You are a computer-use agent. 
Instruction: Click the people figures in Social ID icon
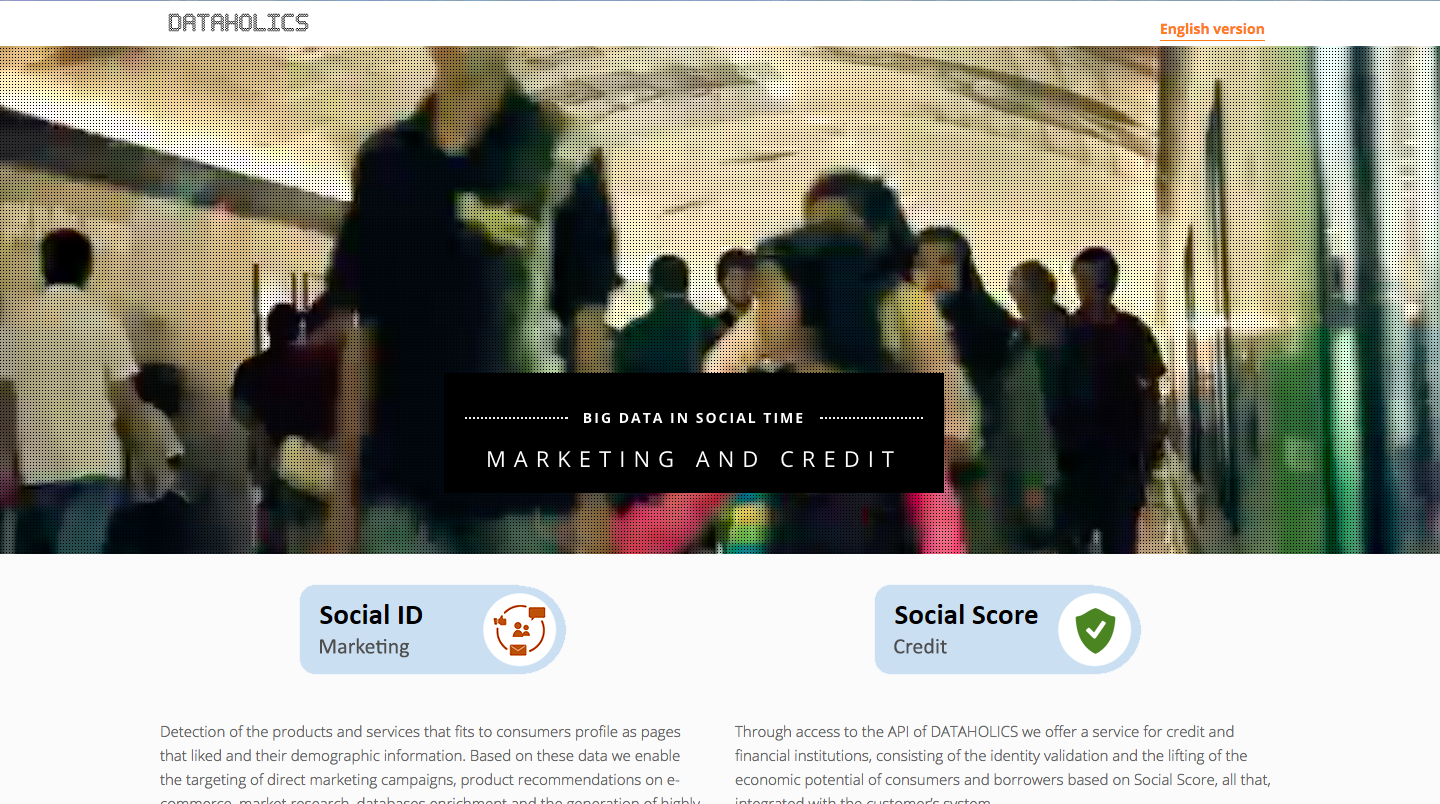coord(520,630)
